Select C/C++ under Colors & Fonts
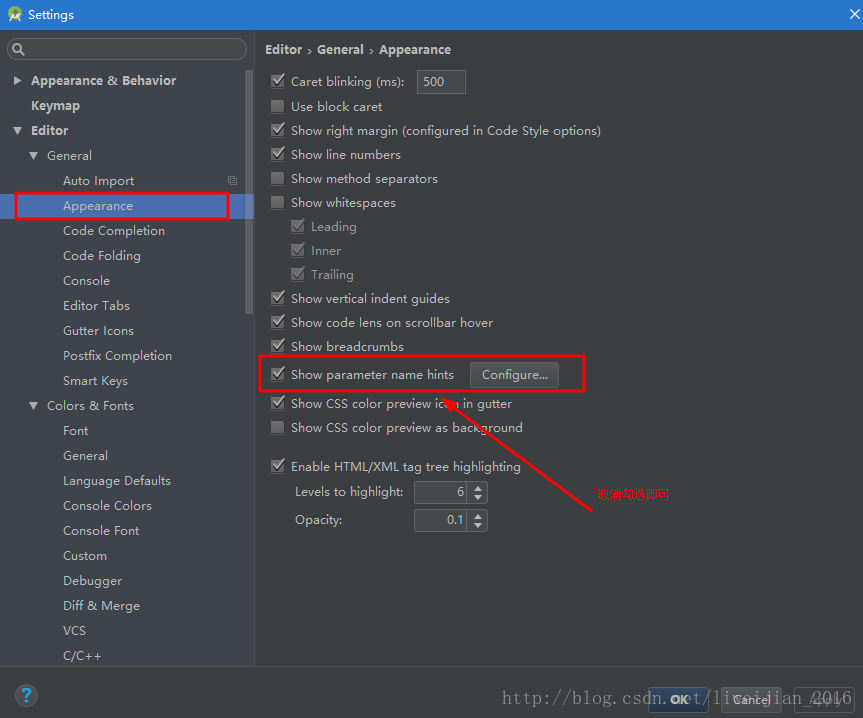This screenshot has height=718, width=863. [82, 656]
